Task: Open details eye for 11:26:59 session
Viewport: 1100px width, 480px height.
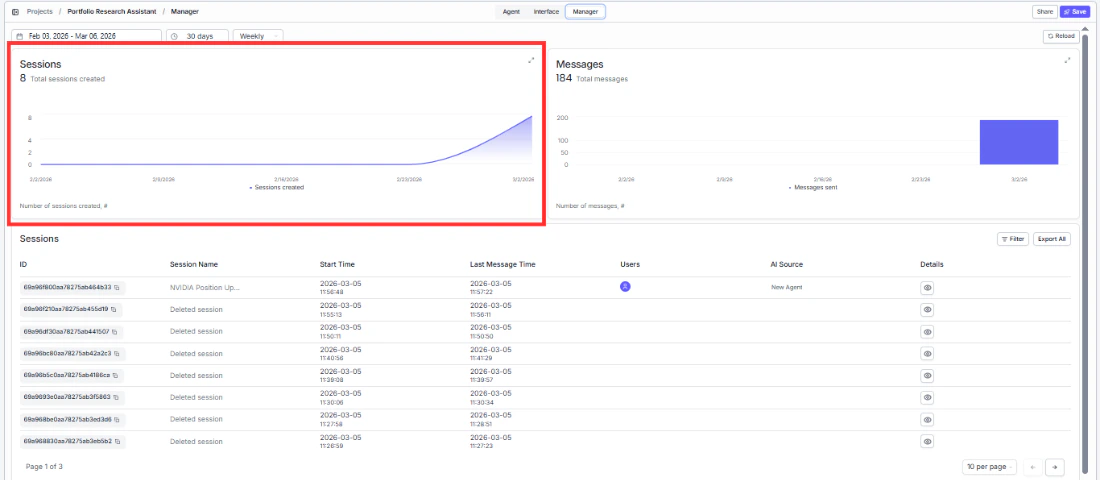Action: [927, 441]
